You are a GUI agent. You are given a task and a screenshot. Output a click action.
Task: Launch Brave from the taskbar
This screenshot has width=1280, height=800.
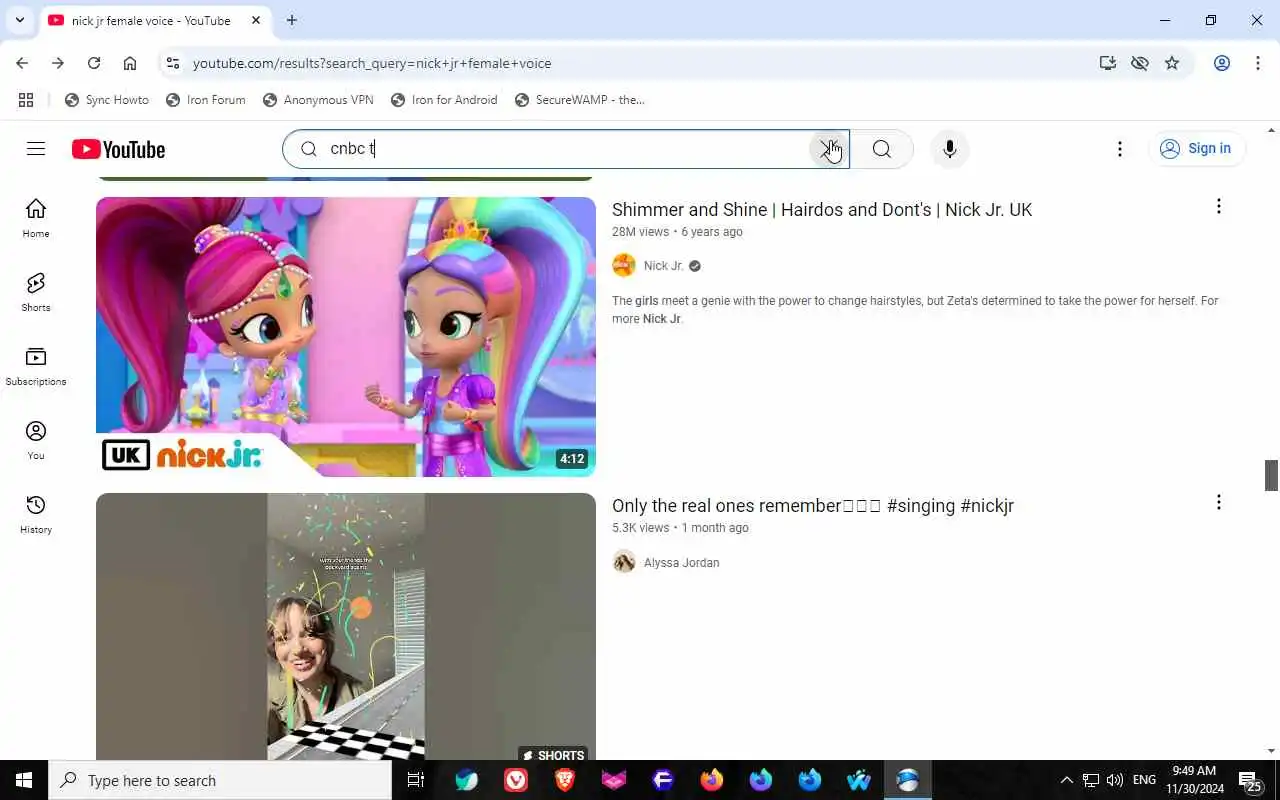[565, 780]
